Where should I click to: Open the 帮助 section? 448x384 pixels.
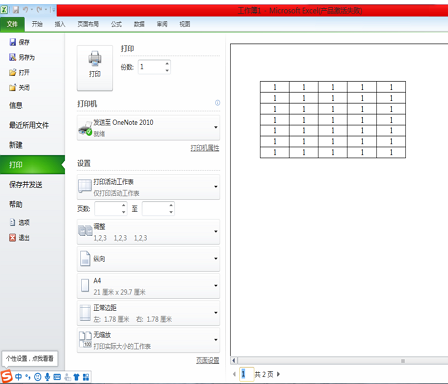coord(15,204)
